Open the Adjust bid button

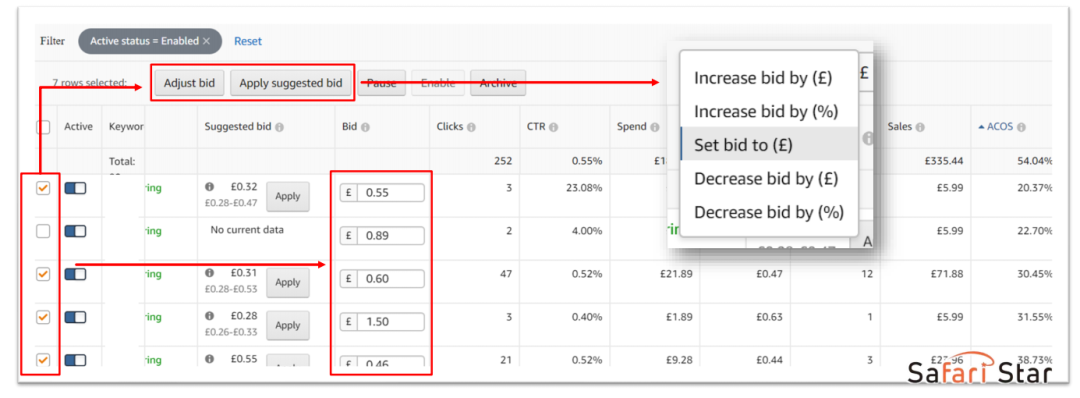click(x=189, y=83)
